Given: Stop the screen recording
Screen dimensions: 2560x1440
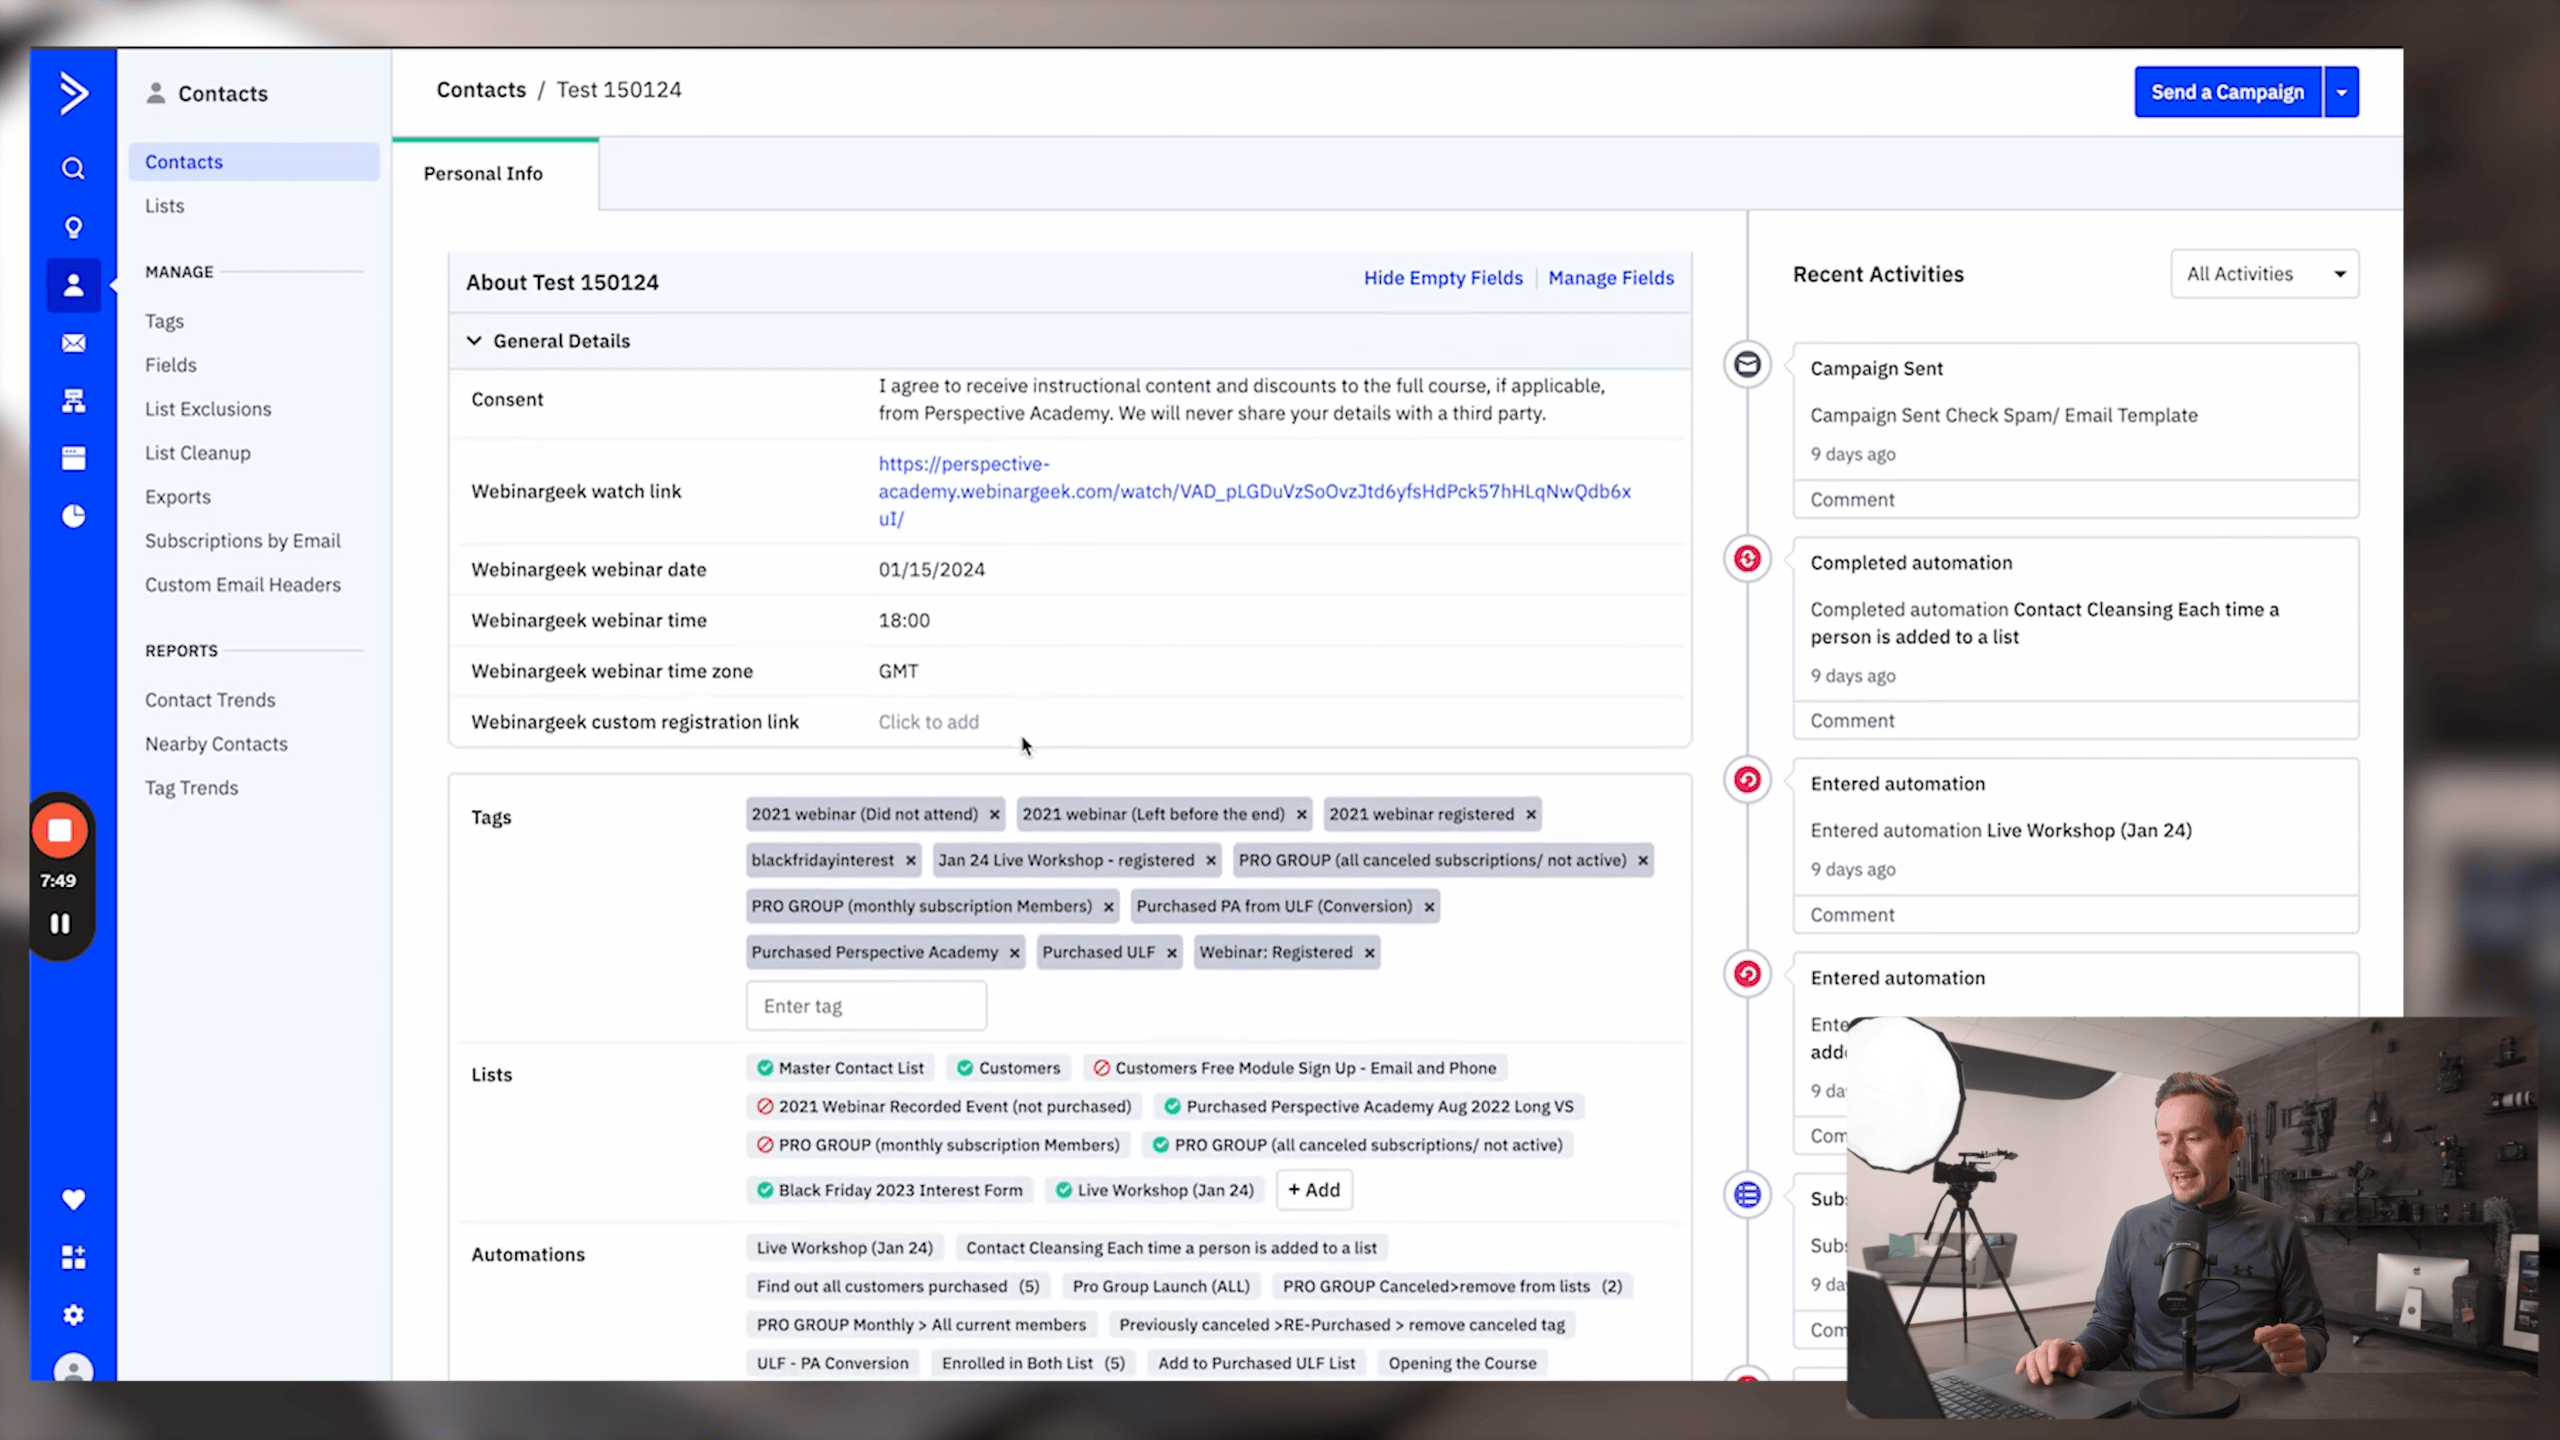Looking at the screenshot, I should [60, 831].
